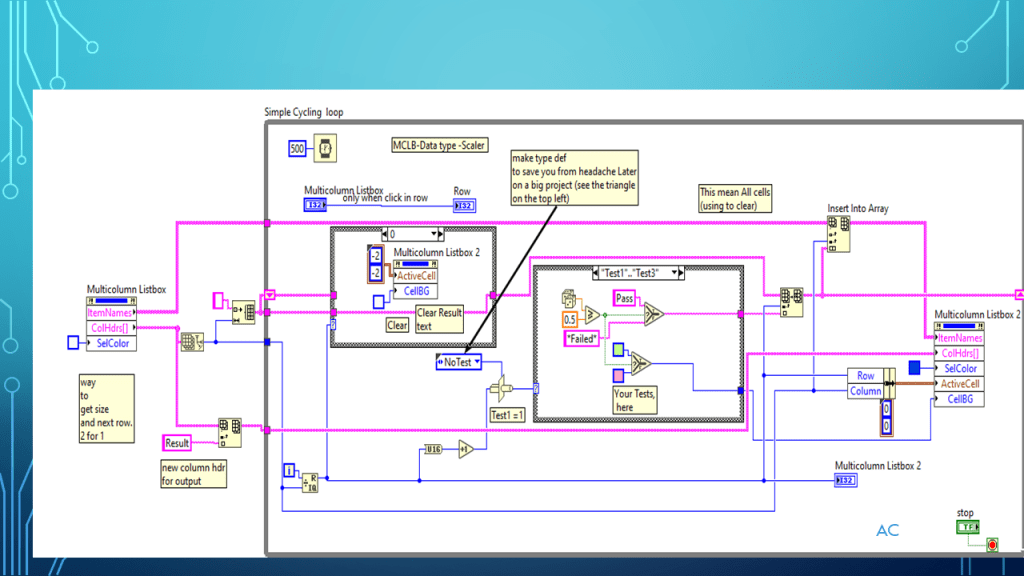This screenshot has width=1024, height=576.
Task: Click the left shift register on loop
Action: pyautogui.click(x=268, y=295)
